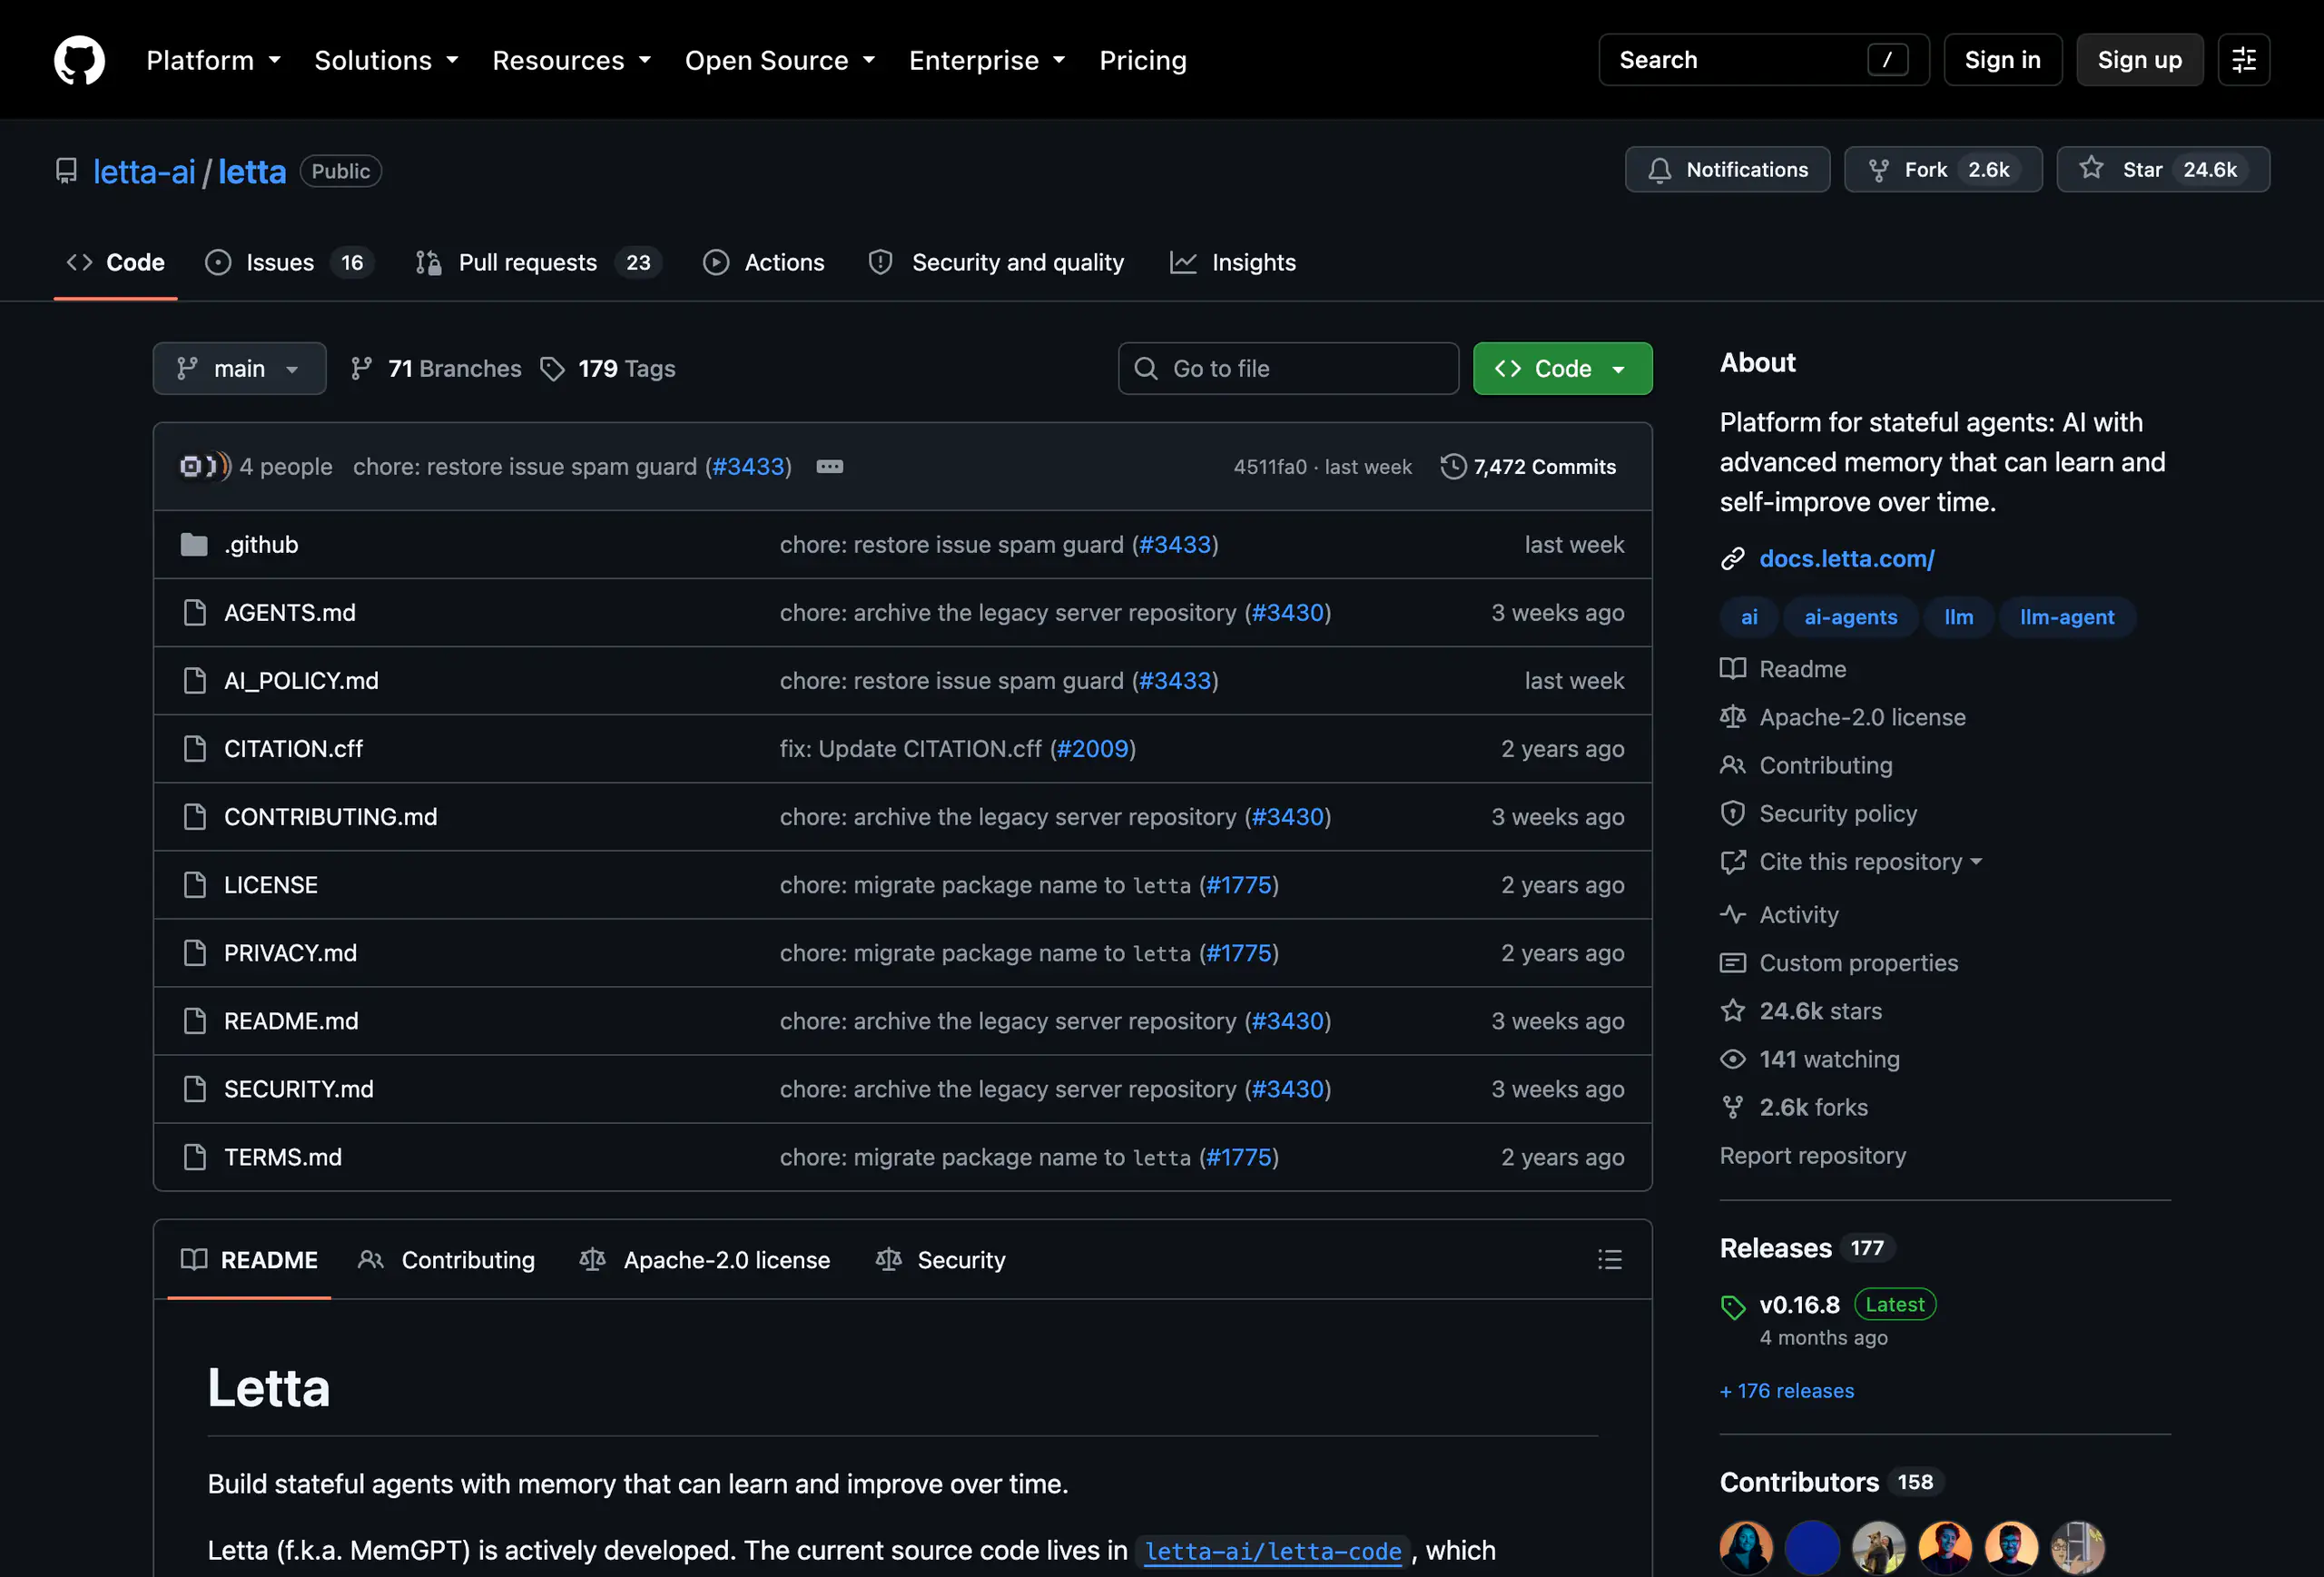View 179 Tags
This screenshot has width=2324, height=1577.
point(608,369)
